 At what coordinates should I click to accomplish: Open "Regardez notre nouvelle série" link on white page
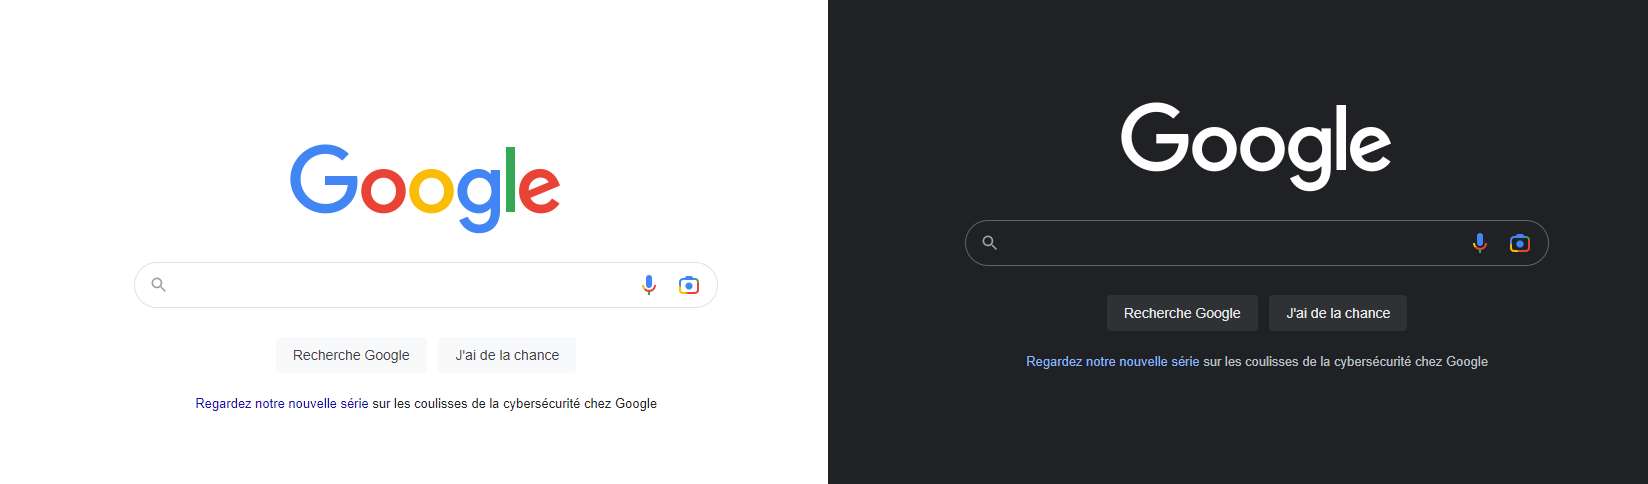click(282, 404)
